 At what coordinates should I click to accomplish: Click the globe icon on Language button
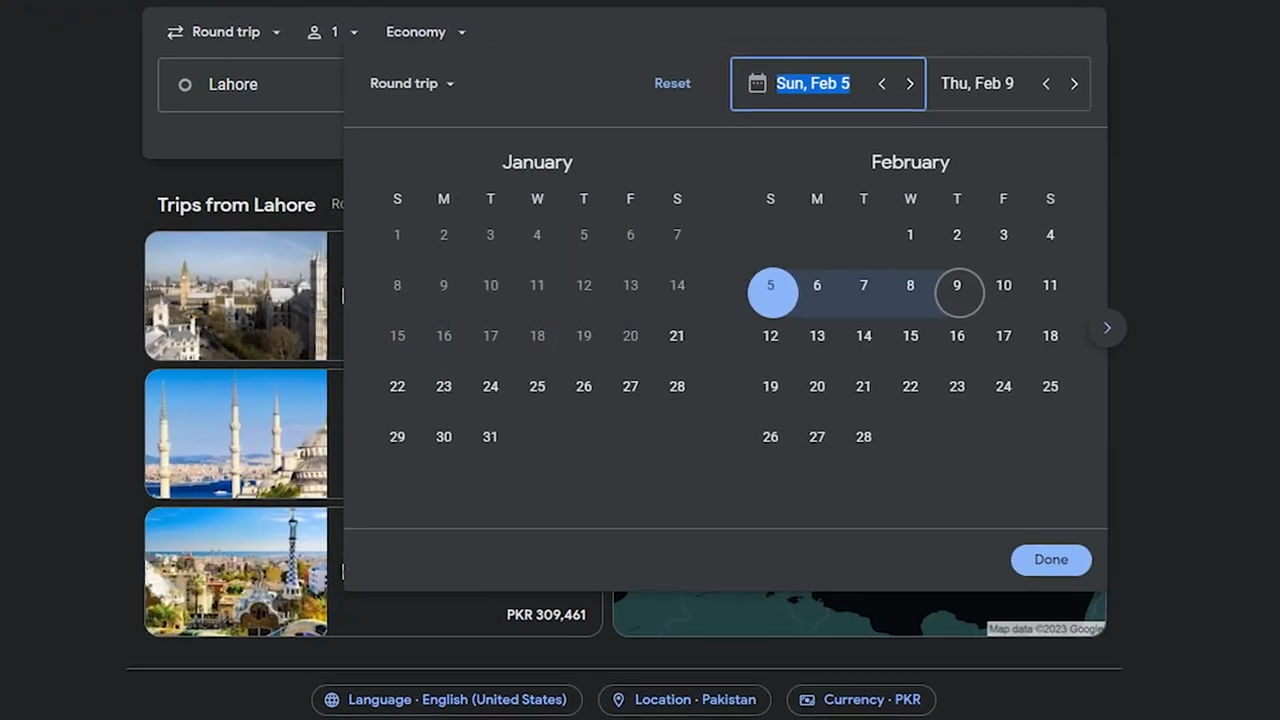pos(332,699)
